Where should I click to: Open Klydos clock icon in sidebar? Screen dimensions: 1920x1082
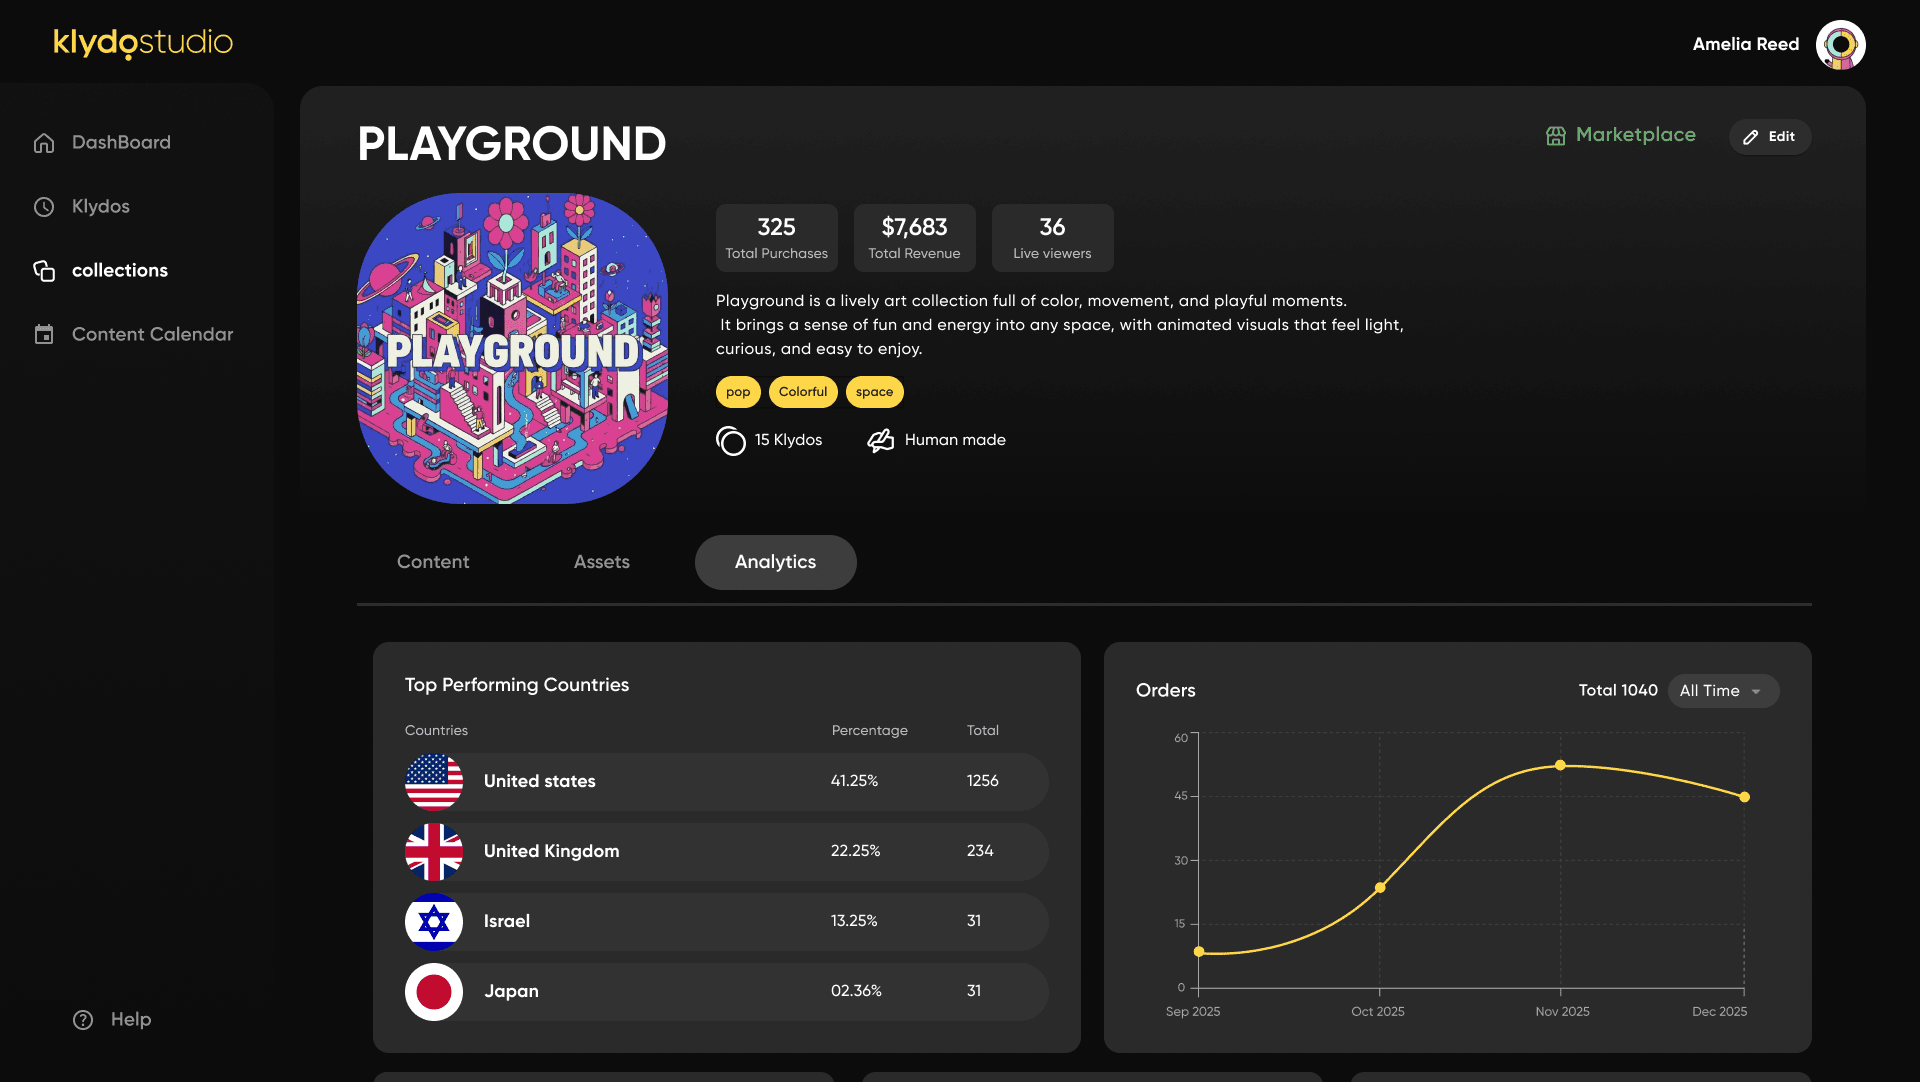click(x=44, y=207)
